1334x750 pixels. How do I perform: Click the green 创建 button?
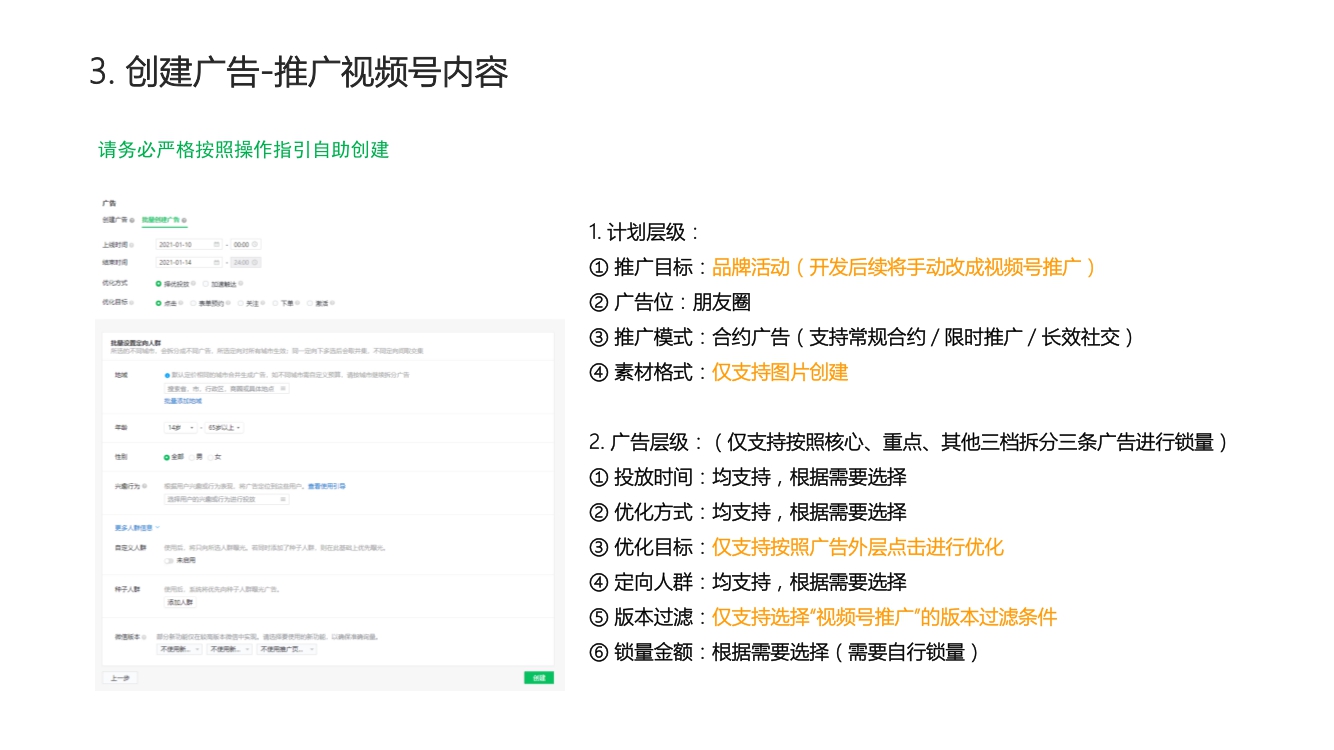tap(538, 678)
